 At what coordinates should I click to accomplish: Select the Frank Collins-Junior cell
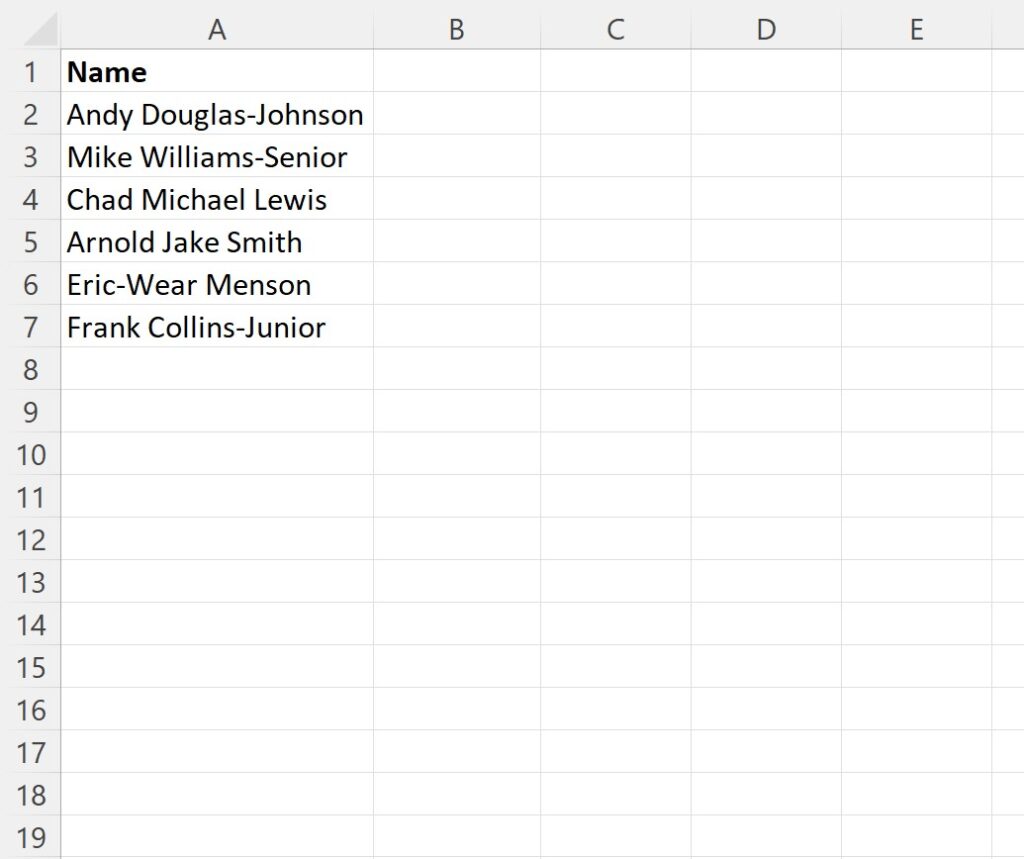[217, 327]
